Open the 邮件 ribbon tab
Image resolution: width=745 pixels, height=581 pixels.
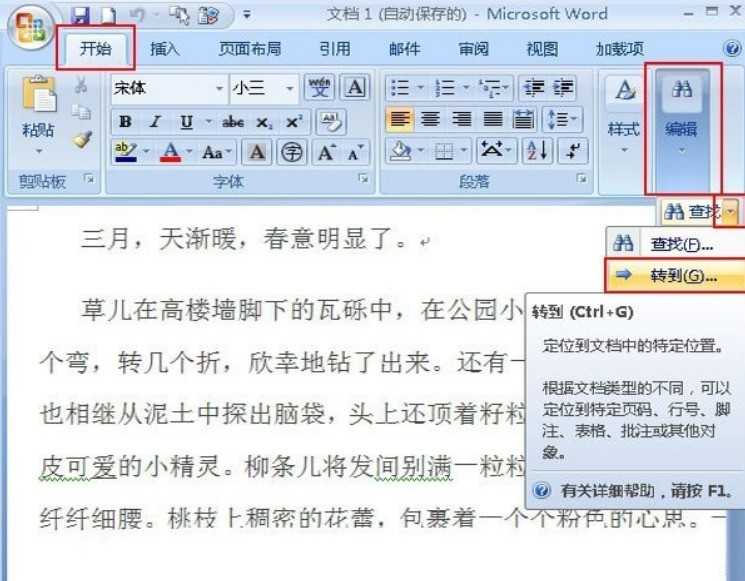pos(404,48)
